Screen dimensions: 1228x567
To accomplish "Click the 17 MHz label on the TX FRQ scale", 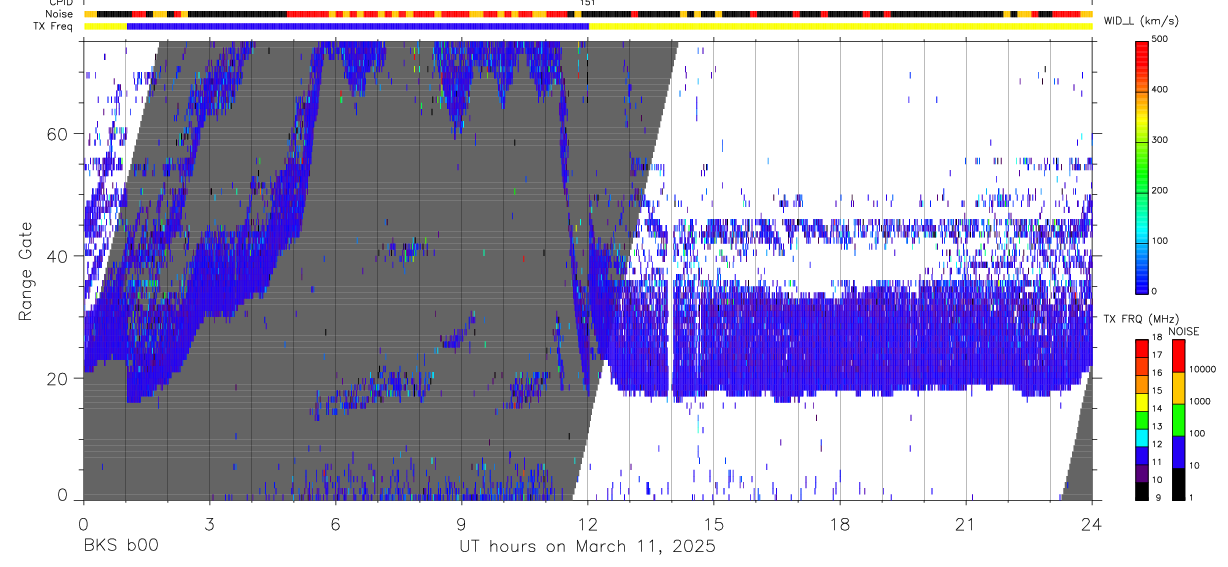I will pyautogui.click(x=1157, y=356).
